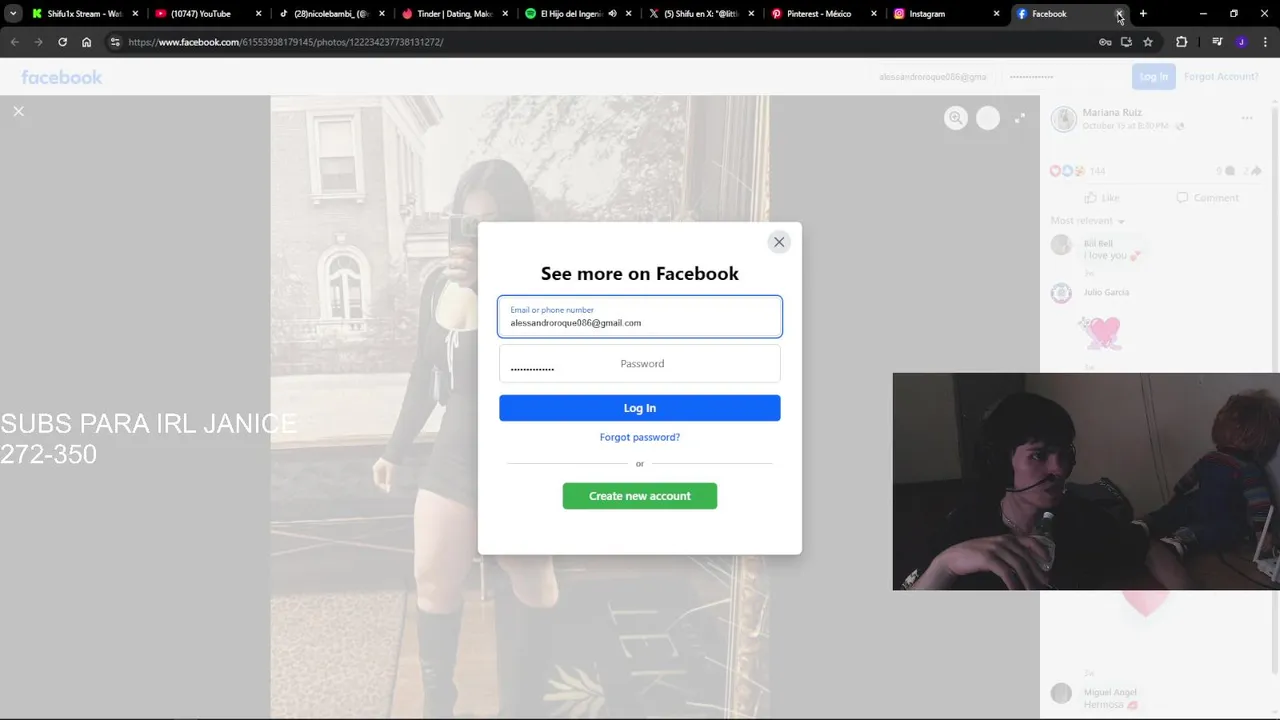Click the Create new account button
This screenshot has width=1280, height=720.
[640, 496]
